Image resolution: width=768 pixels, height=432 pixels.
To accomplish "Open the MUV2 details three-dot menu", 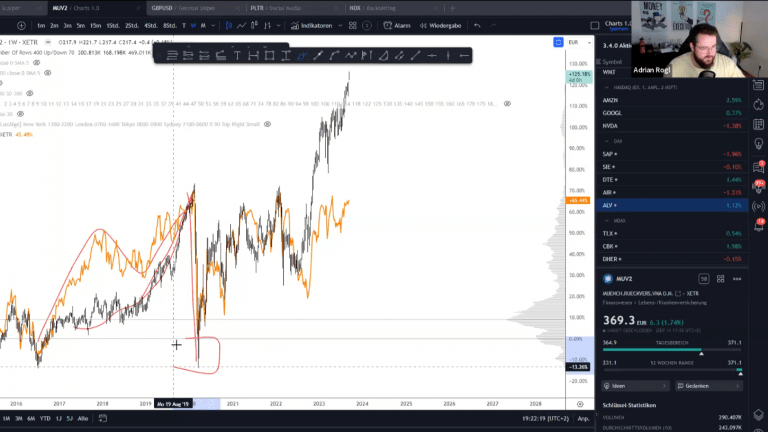I will 737,279.
